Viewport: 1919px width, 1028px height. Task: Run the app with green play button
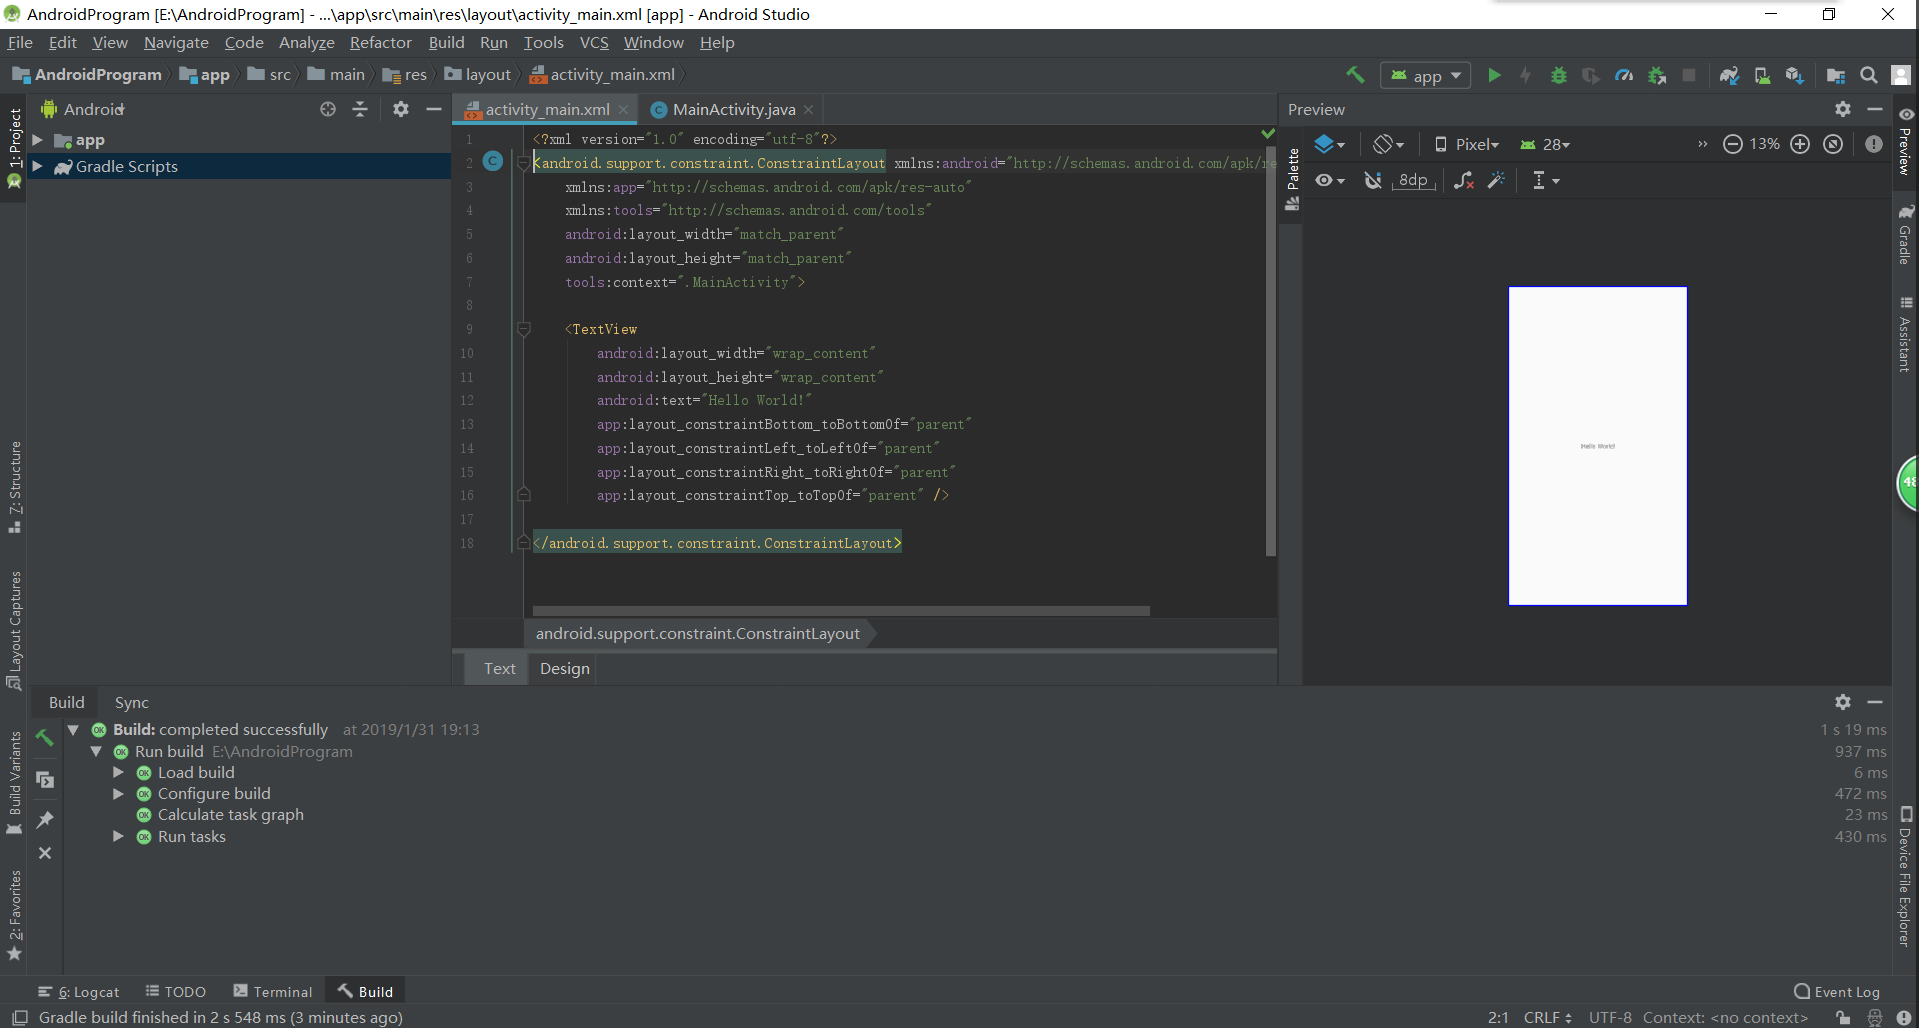[x=1494, y=75]
